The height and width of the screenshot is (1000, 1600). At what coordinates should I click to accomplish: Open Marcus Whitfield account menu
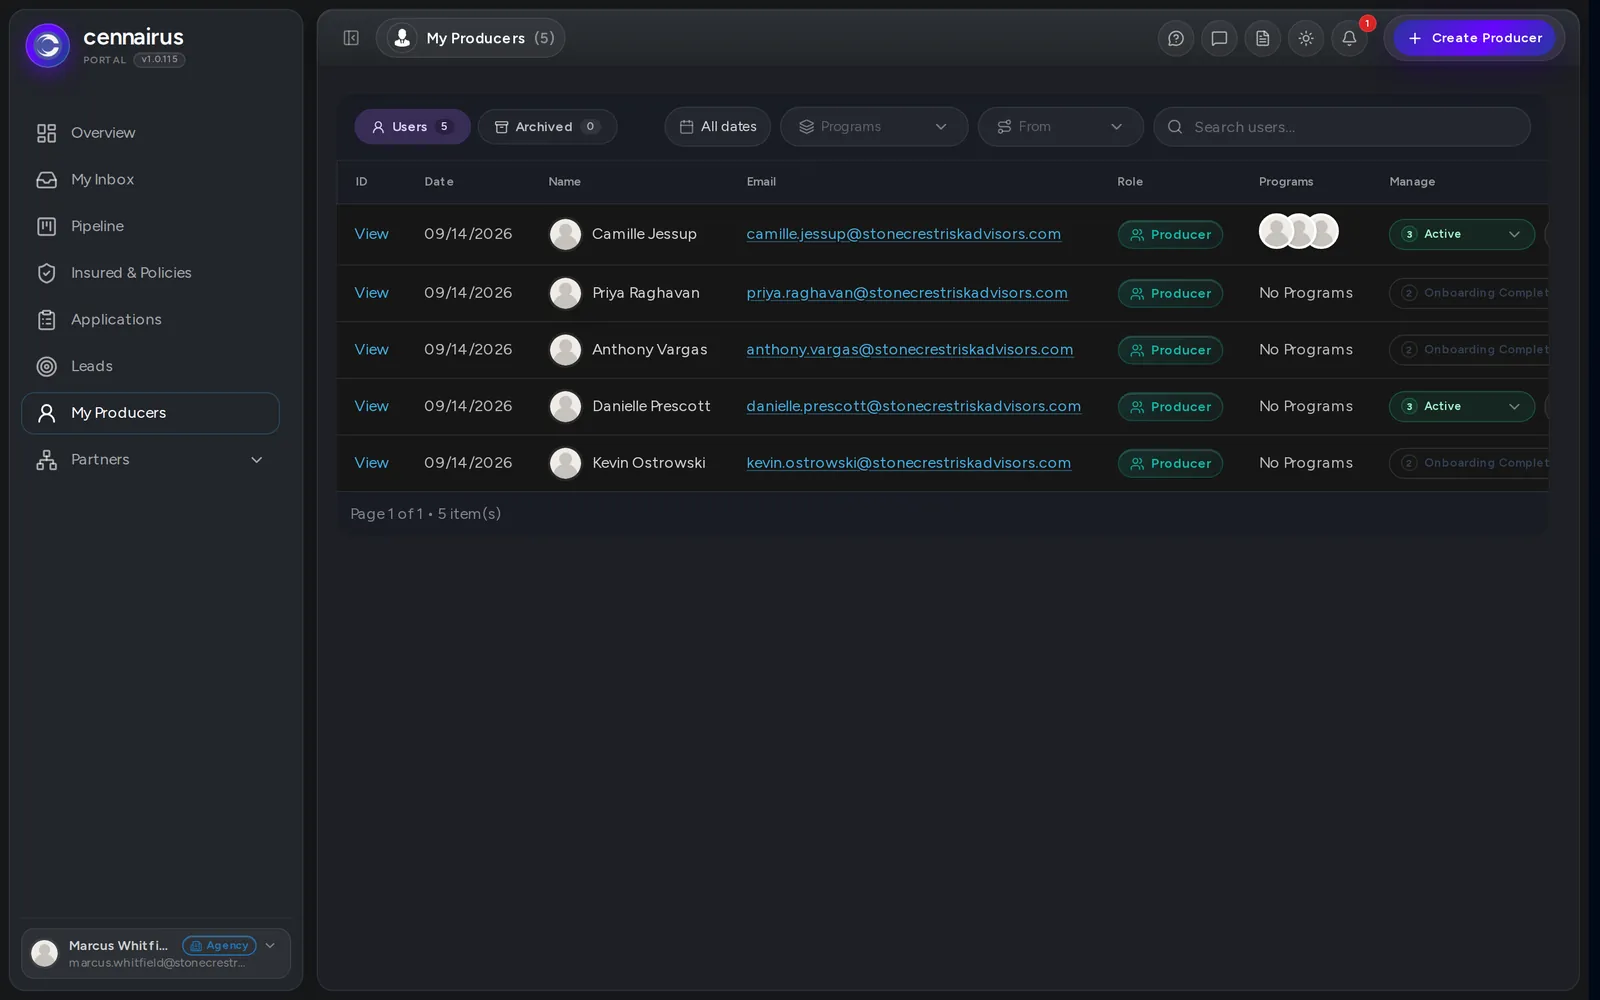[156, 953]
